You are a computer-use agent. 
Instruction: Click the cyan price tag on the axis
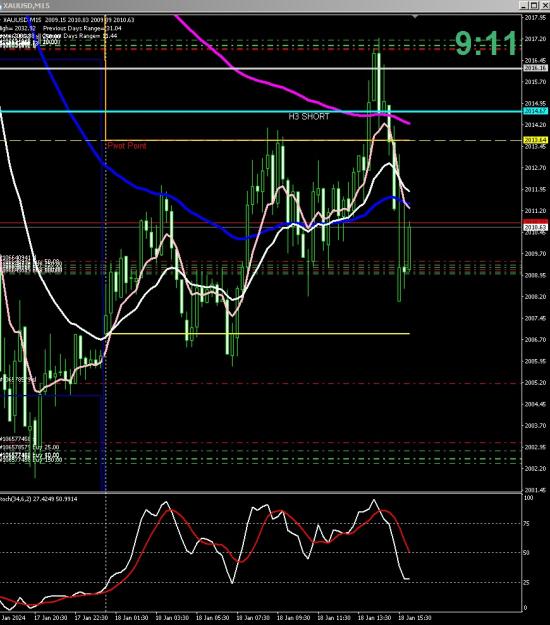pyautogui.click(x=535, y=111)
